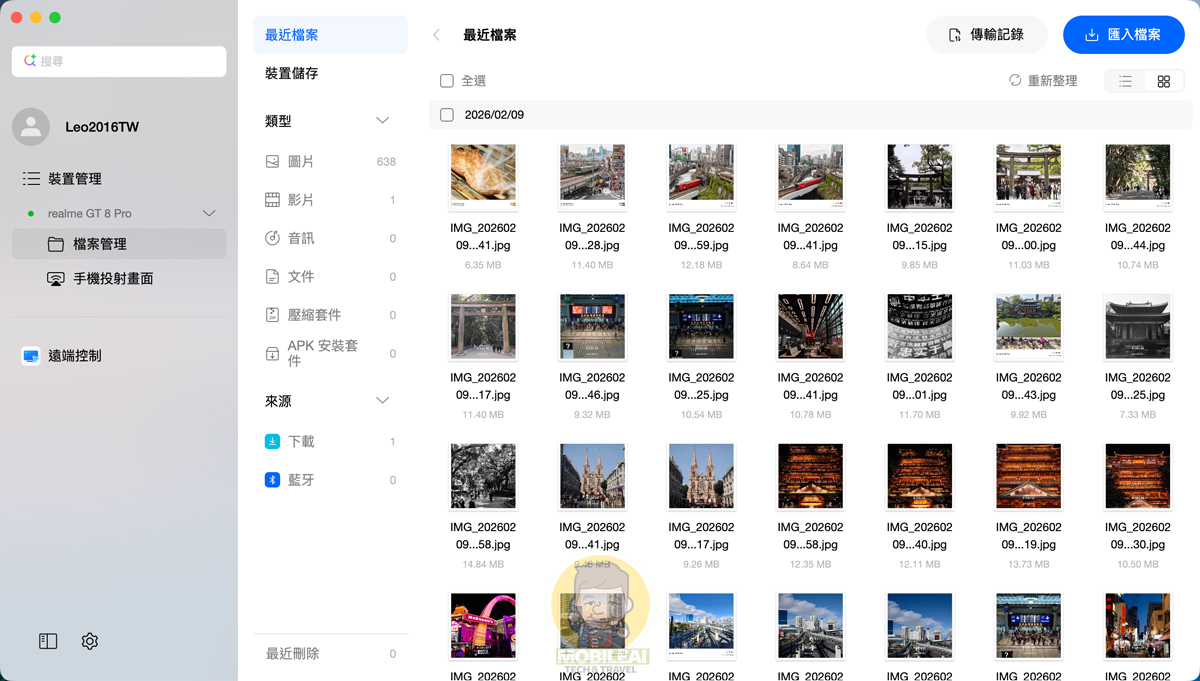Select thumbnail of file ending 00.jpg
The height and width of the screenshot is (681, 1200).
point(1028,177)
